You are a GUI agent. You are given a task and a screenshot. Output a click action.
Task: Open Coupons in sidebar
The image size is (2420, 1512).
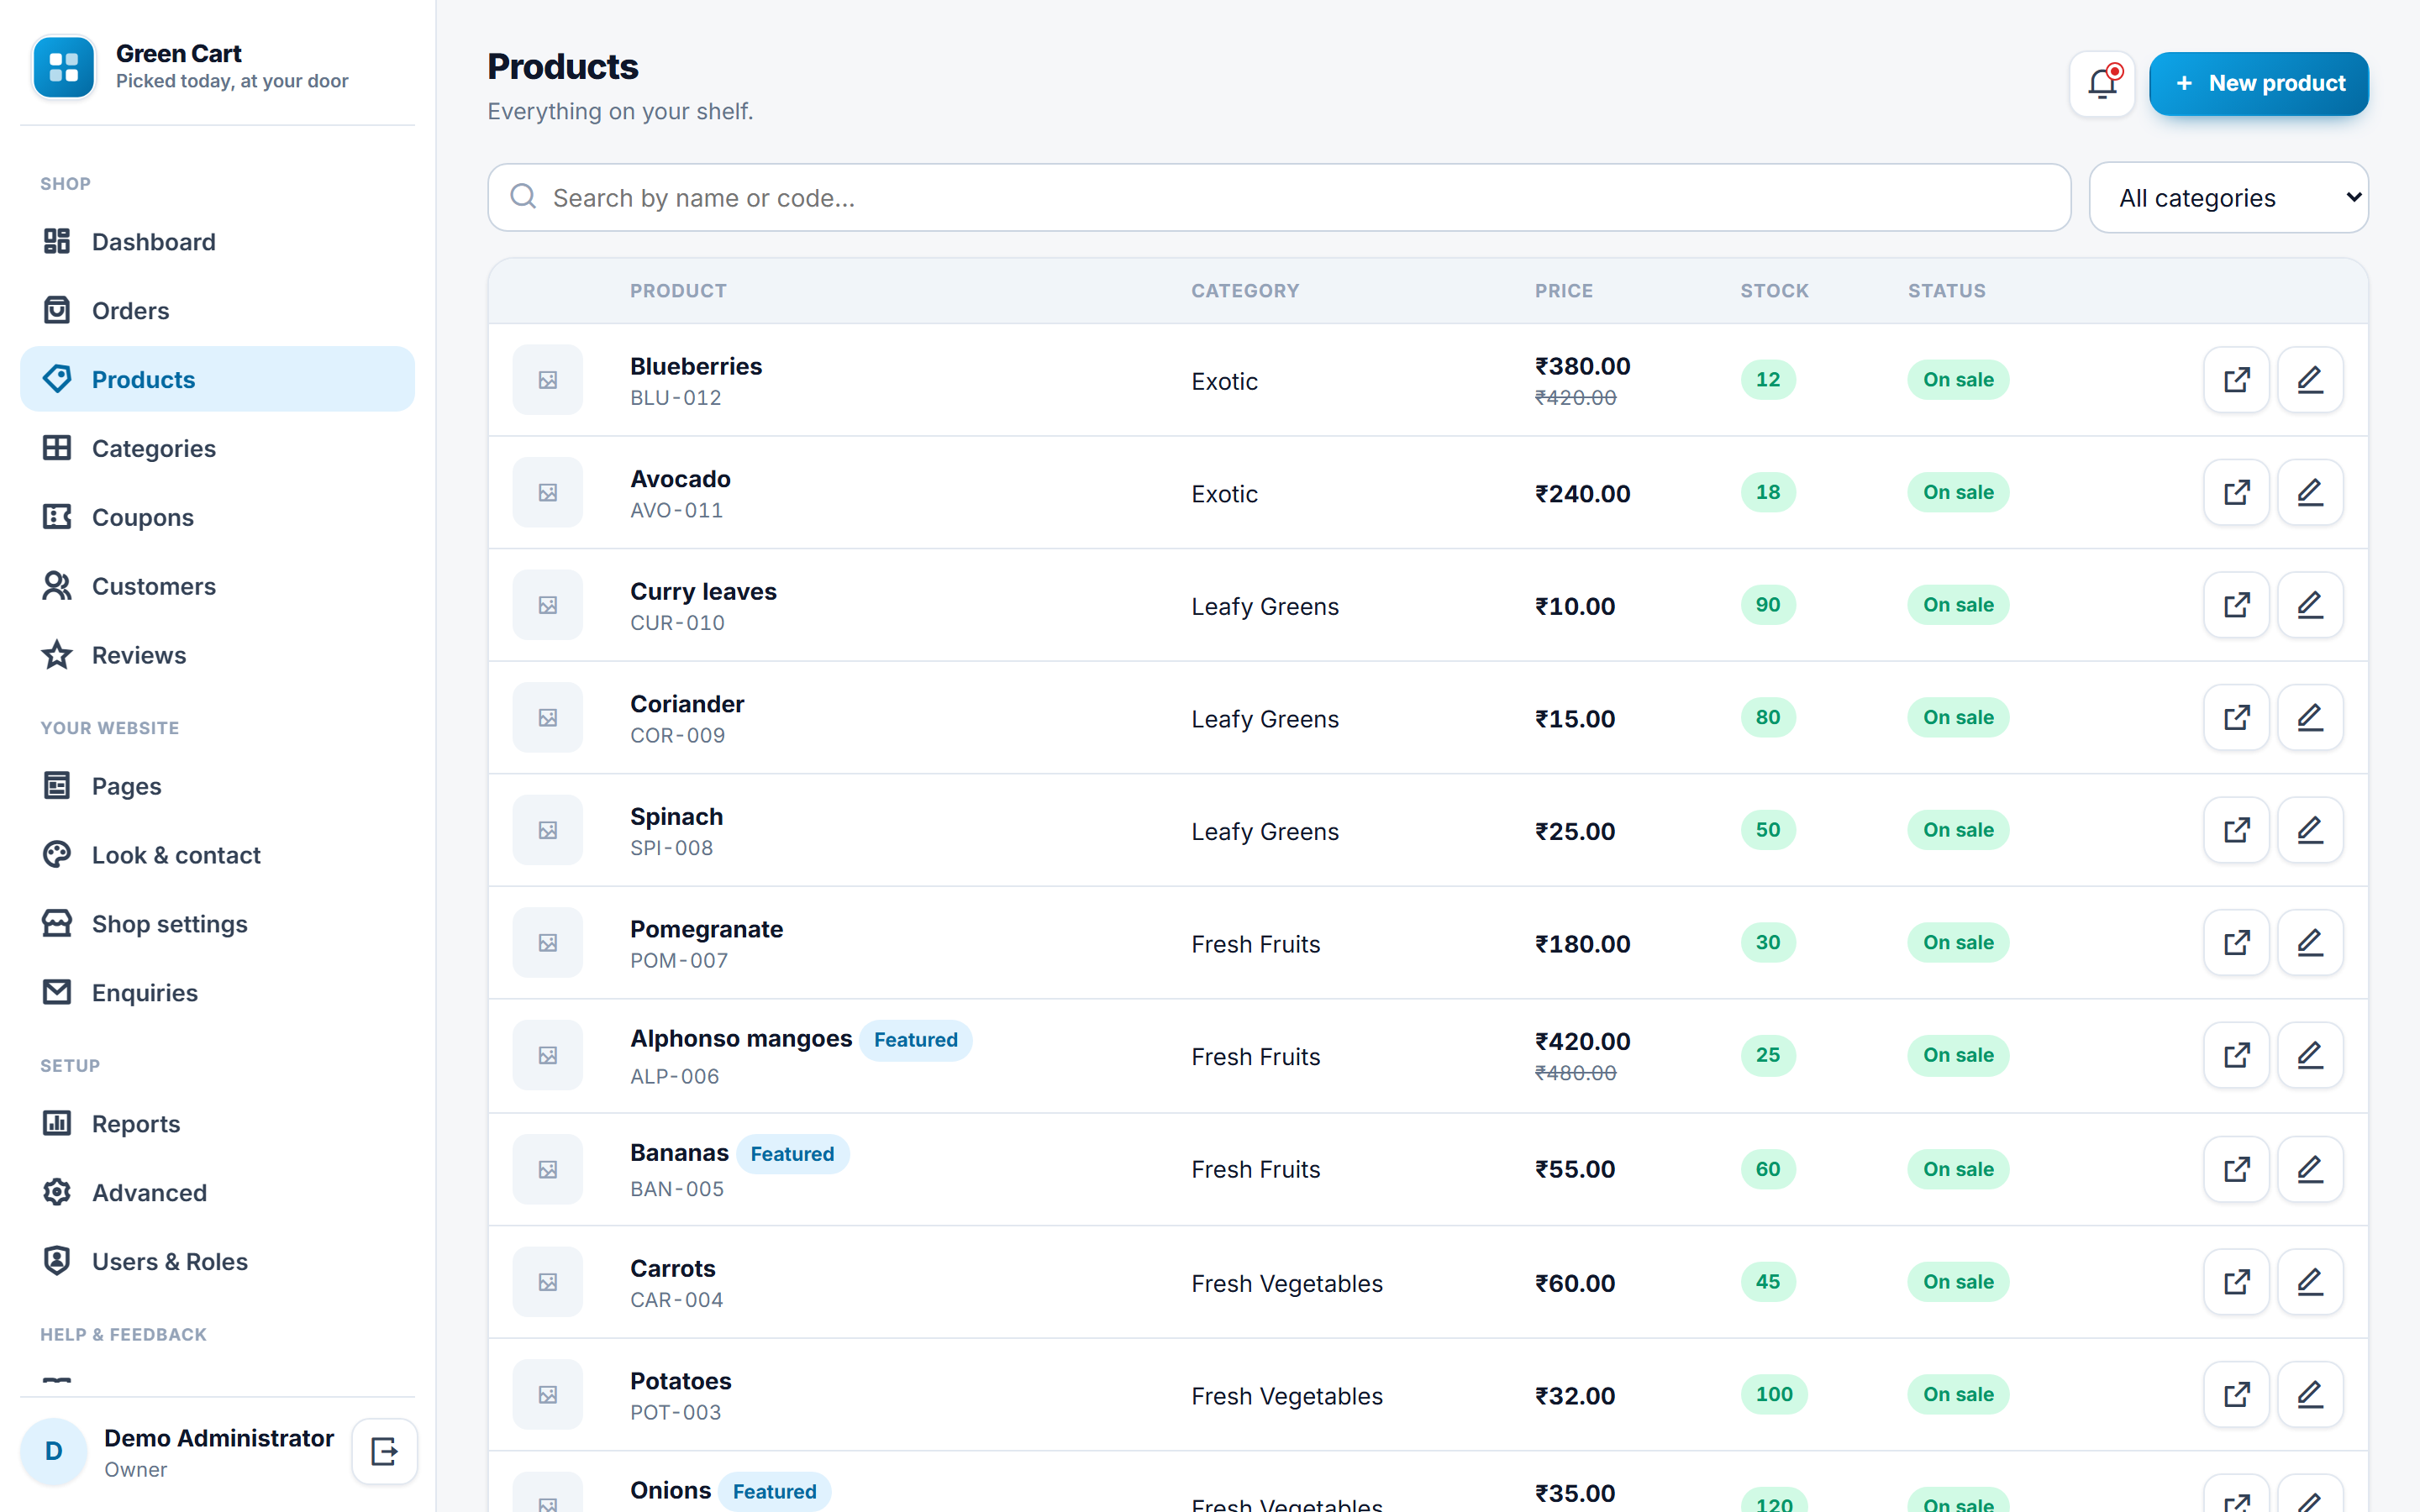(x=217, y=517)
